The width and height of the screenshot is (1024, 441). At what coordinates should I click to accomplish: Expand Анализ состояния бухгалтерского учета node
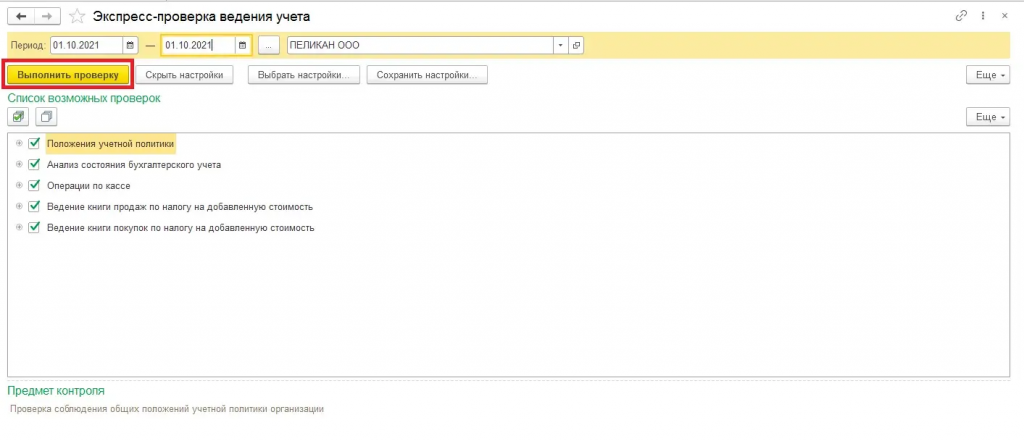[x=19, y=165]
